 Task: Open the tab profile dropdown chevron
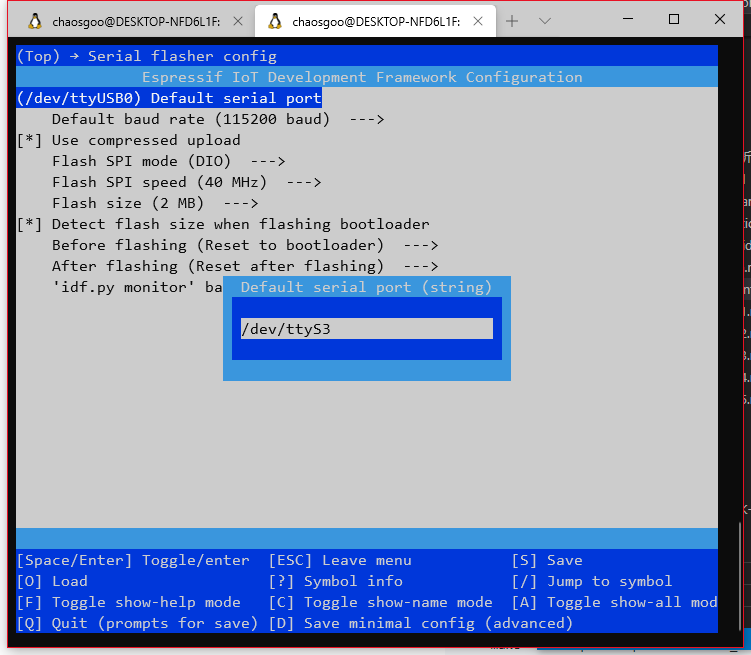tap(545, 21)
